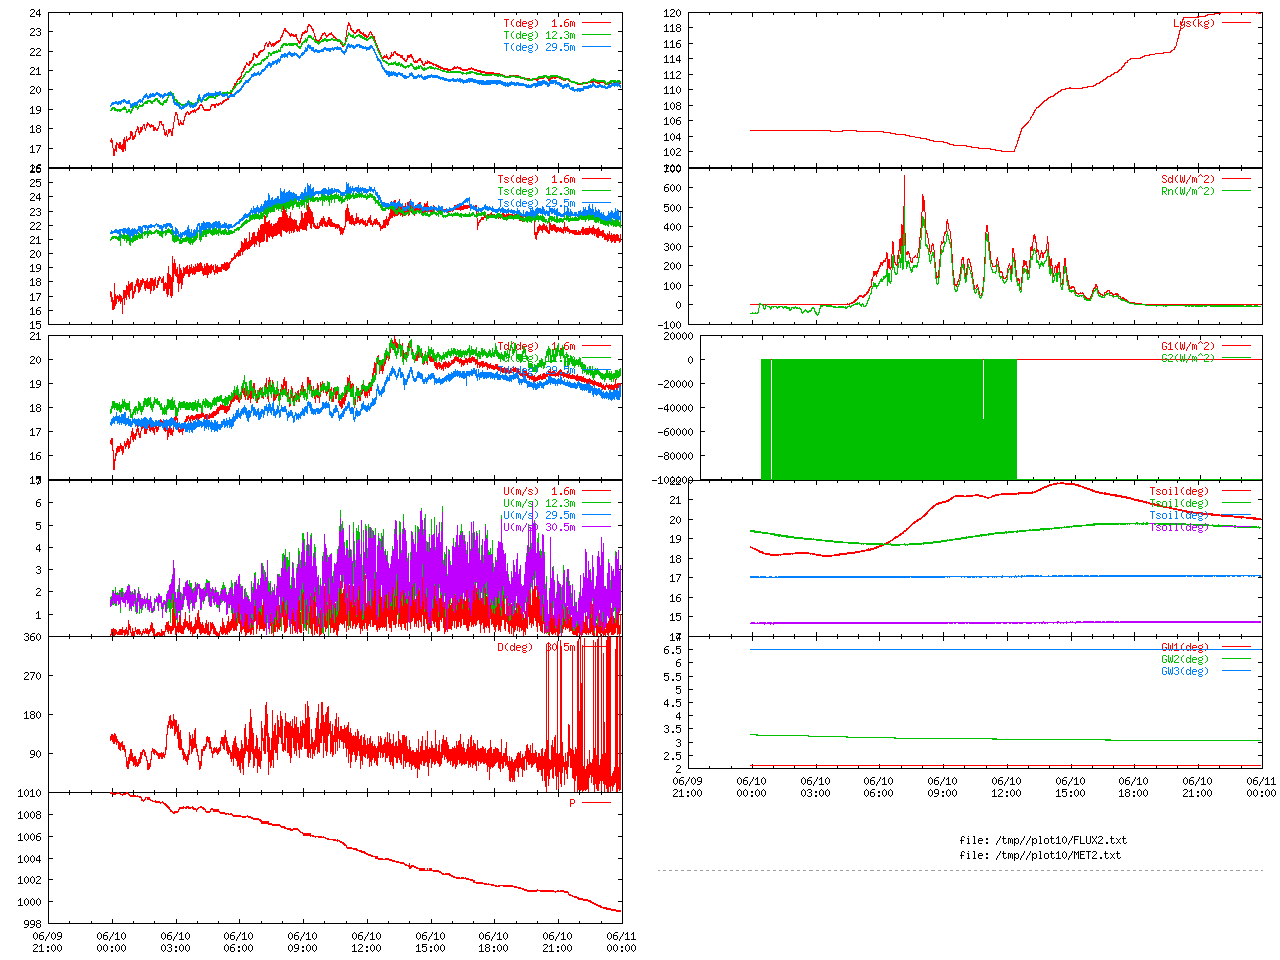Select the 'D(deg) 30.5m' direction legend label
The height and width of the screenshot is (960, 1280).
pyautogui.click(x=536, y=648)
